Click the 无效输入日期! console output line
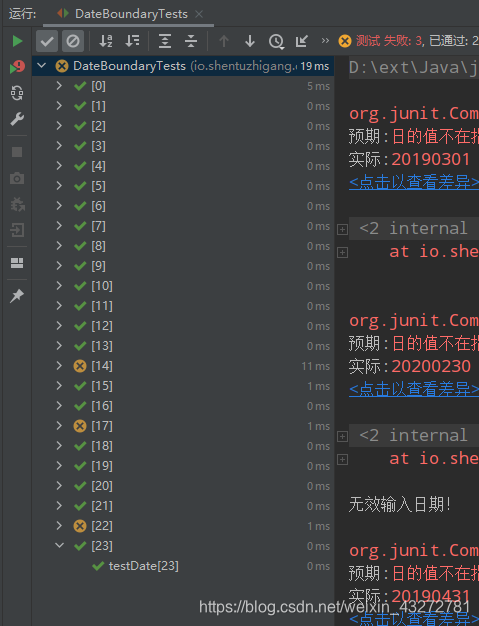Viewport: 479px width, 626px height. pyautogui.click(x=400, y=504)
